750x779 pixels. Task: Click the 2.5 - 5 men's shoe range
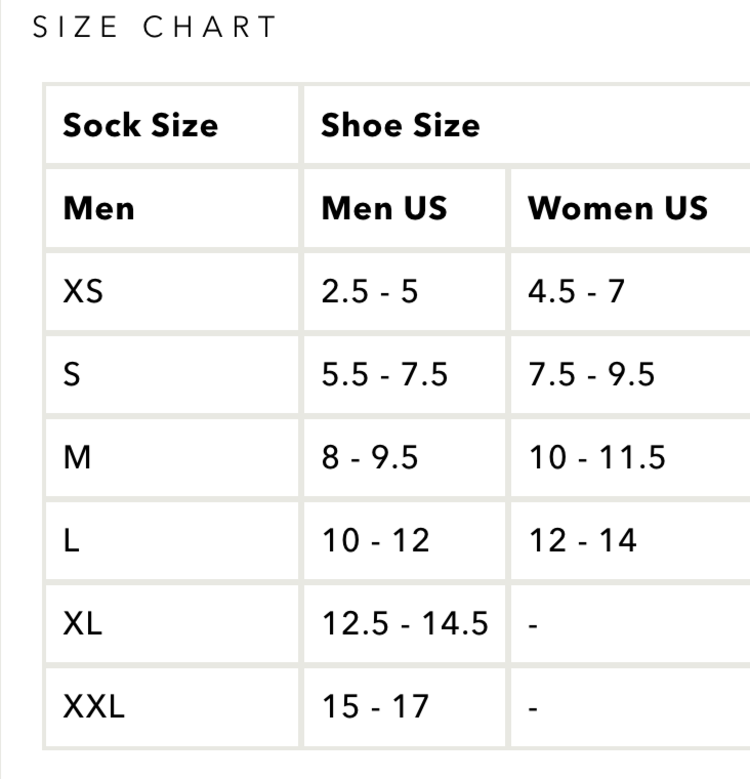[x=370, y=291]
